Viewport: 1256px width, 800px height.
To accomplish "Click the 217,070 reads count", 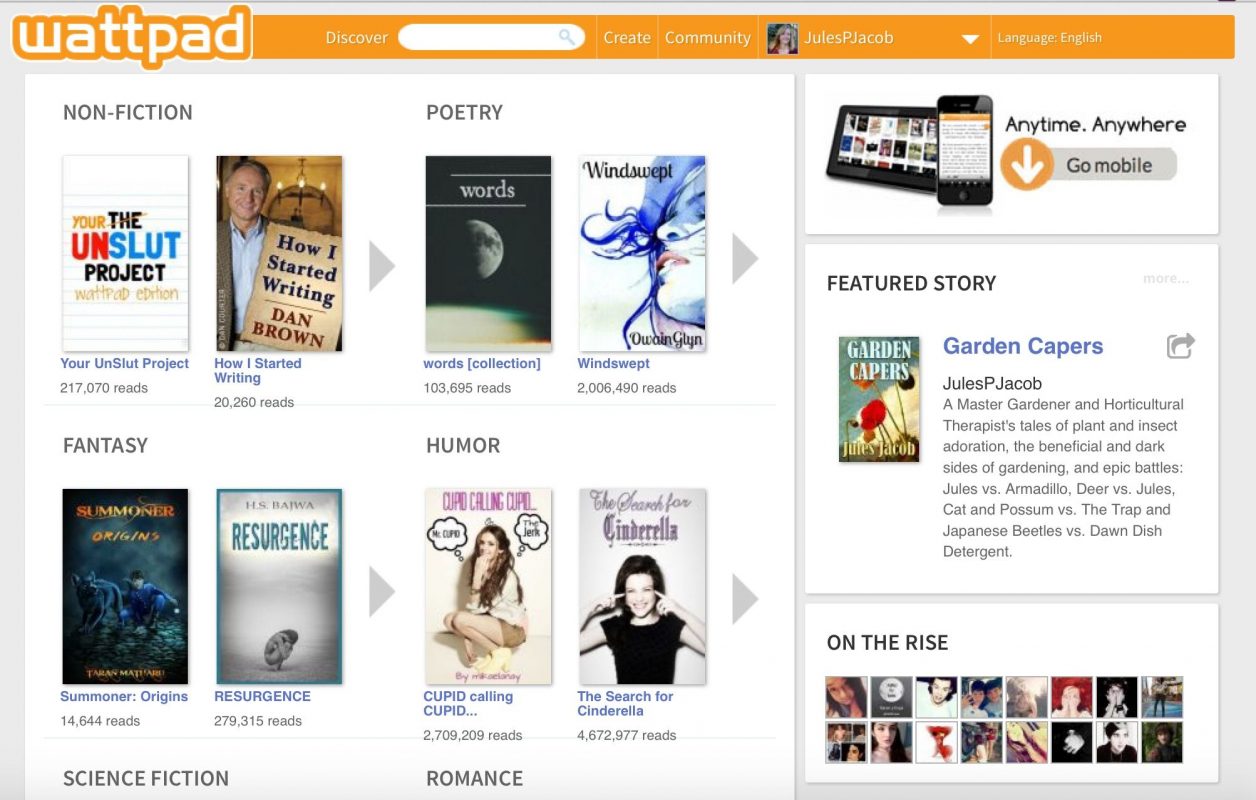I will point(104,388).
